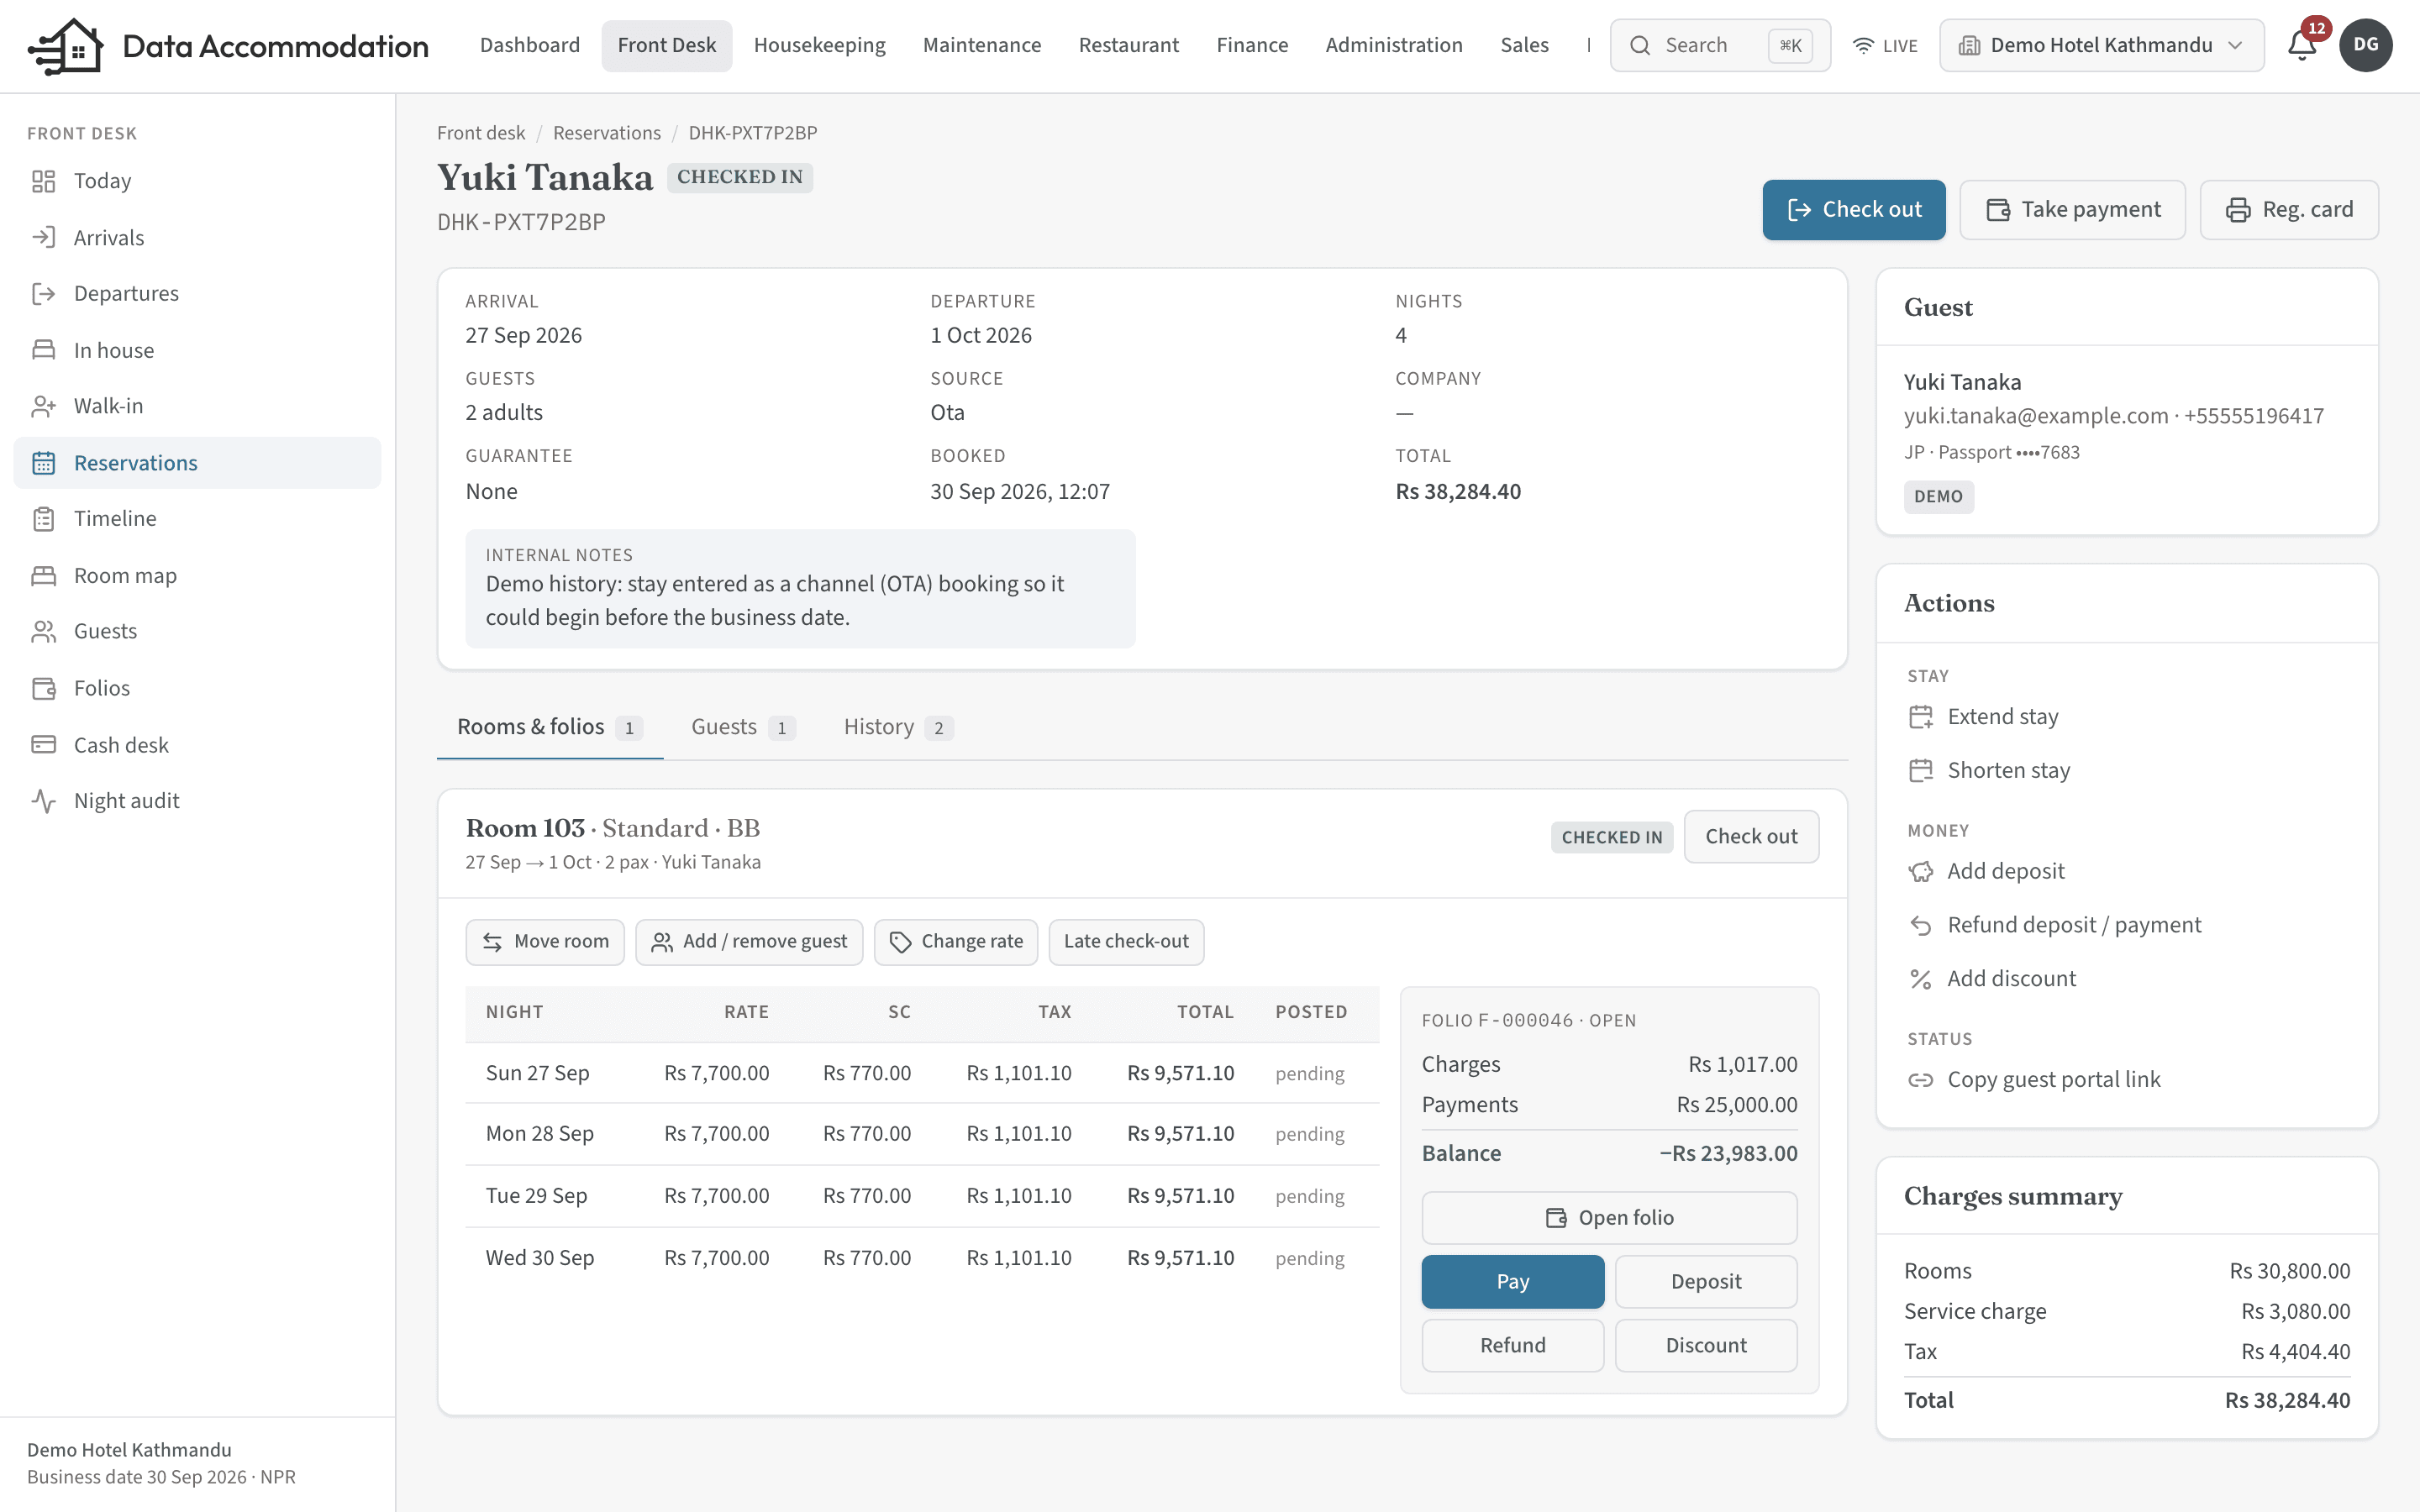Click the Guests sidebar icon
Viewport: 2420px width, 1512px height.
pyautogui.click(x=43, y=631)
